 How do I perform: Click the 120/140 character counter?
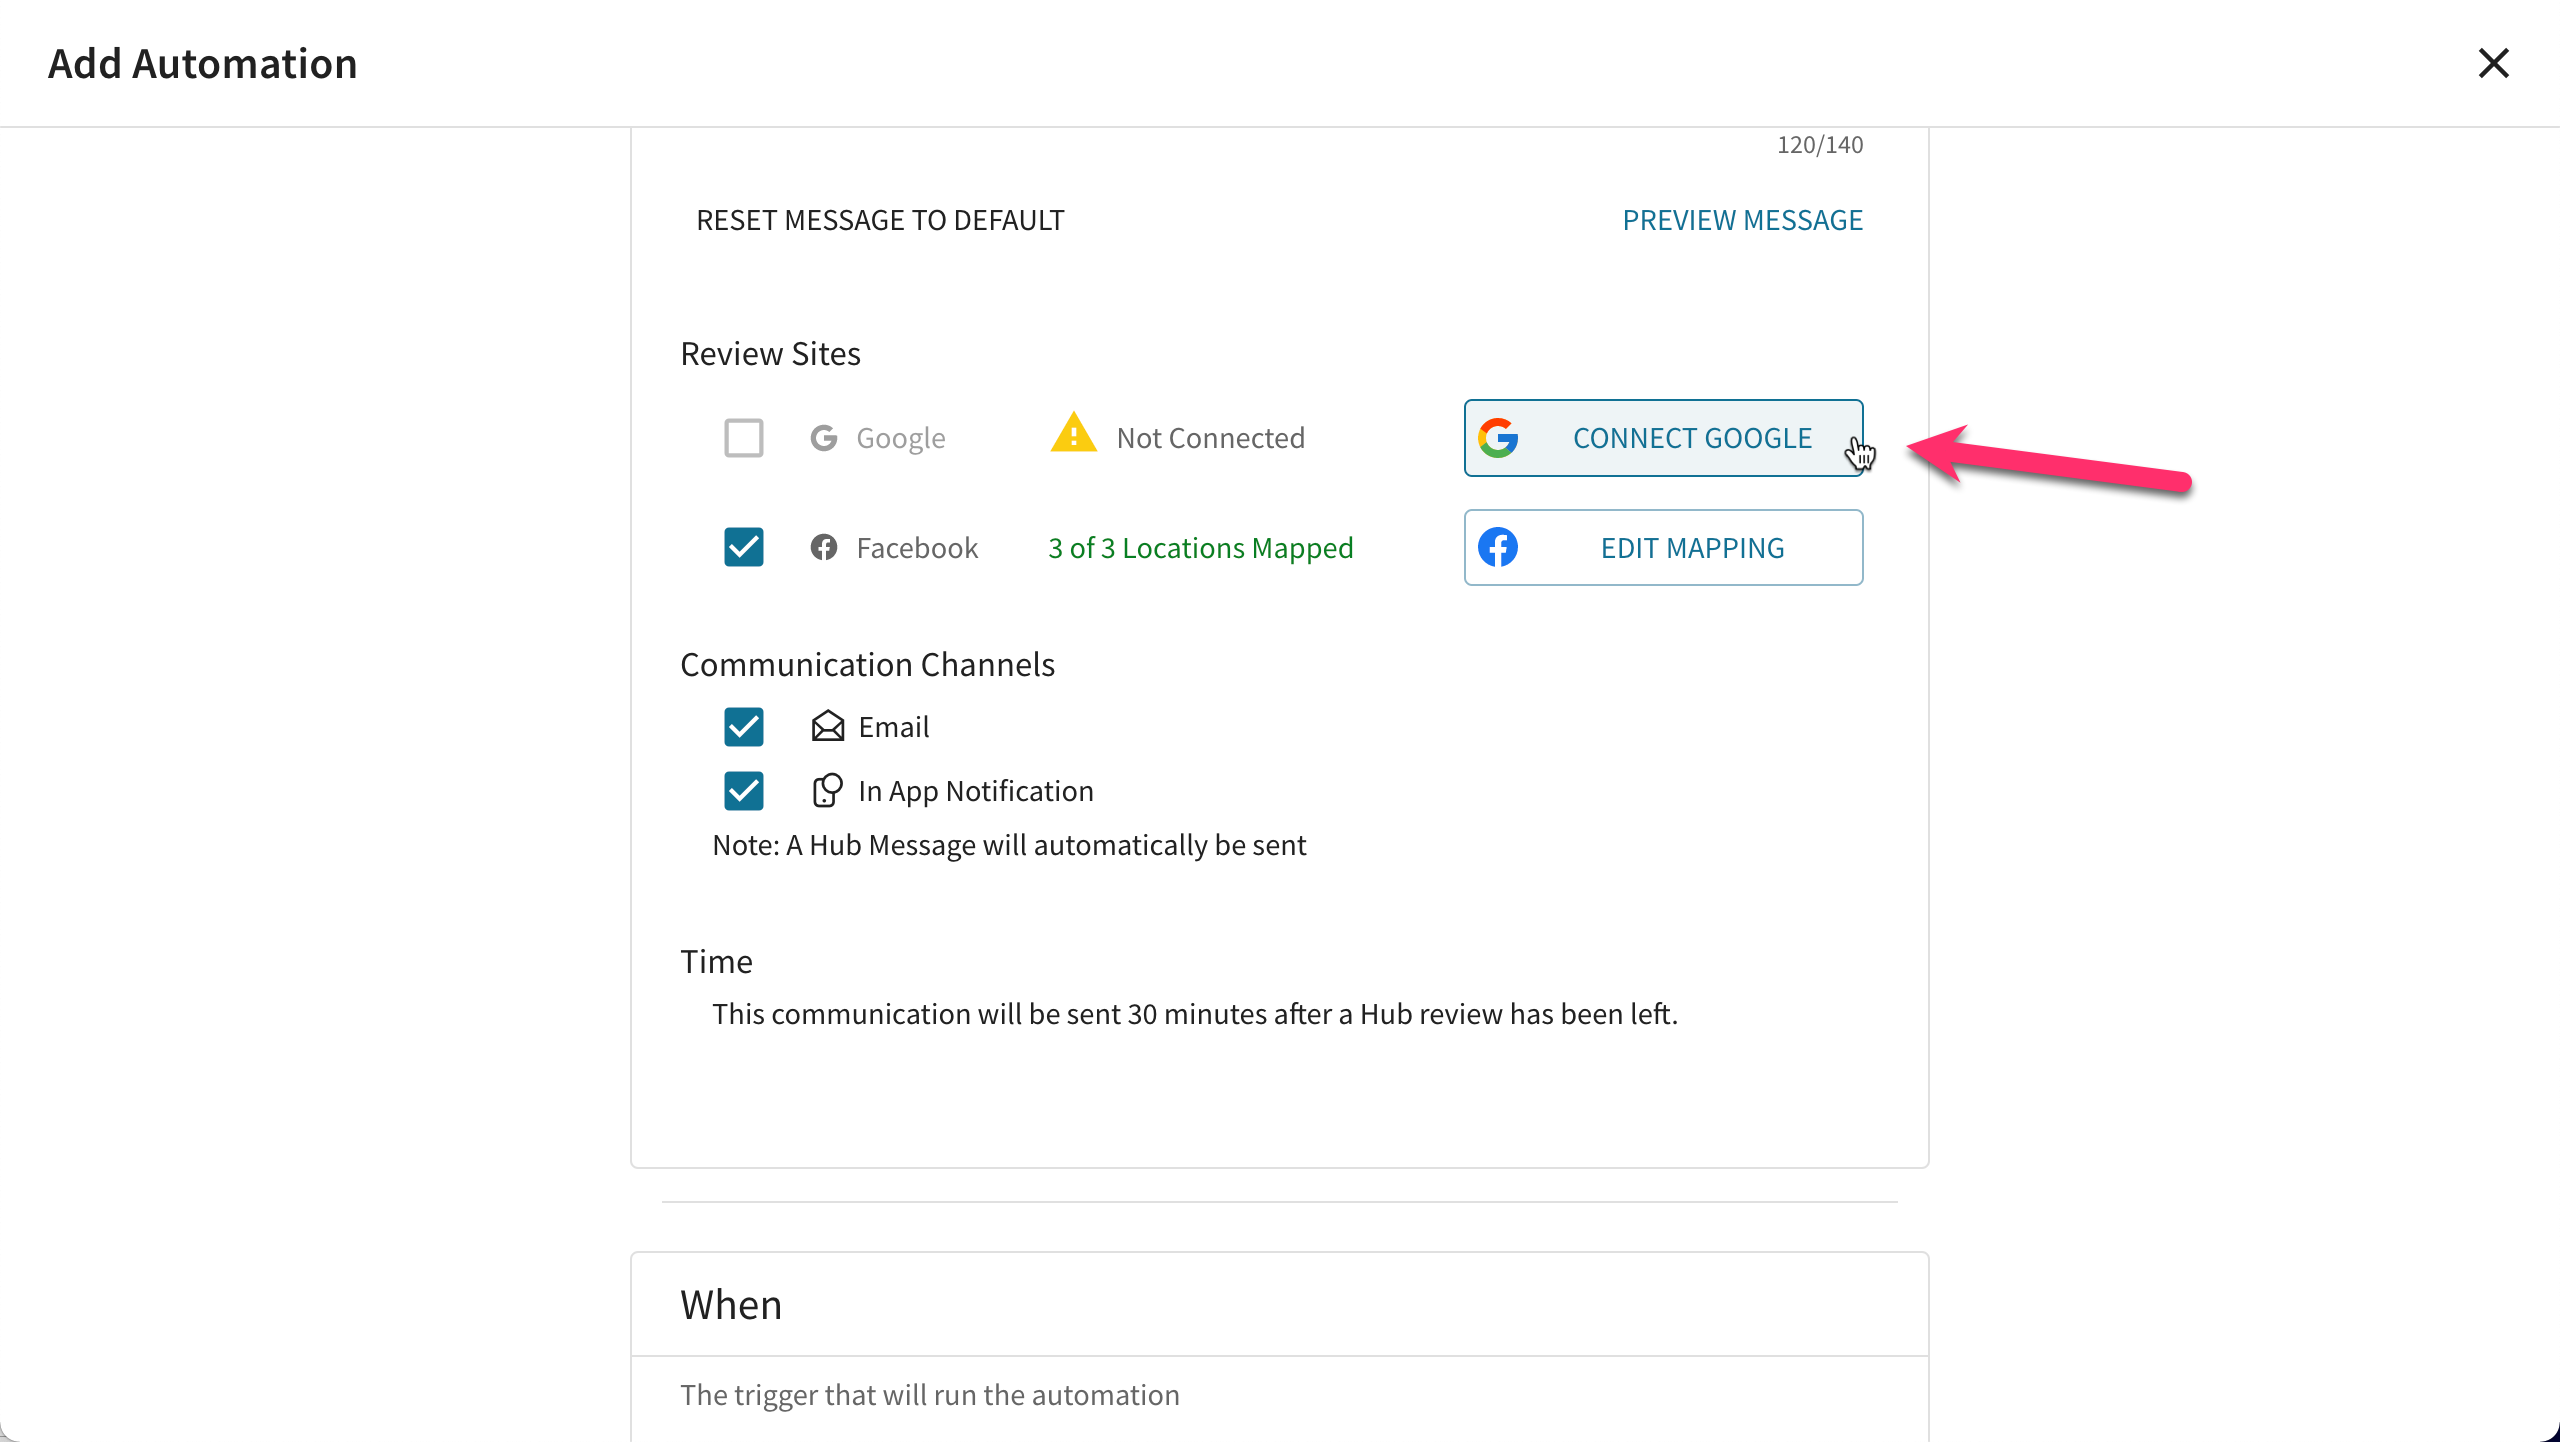1820,145
